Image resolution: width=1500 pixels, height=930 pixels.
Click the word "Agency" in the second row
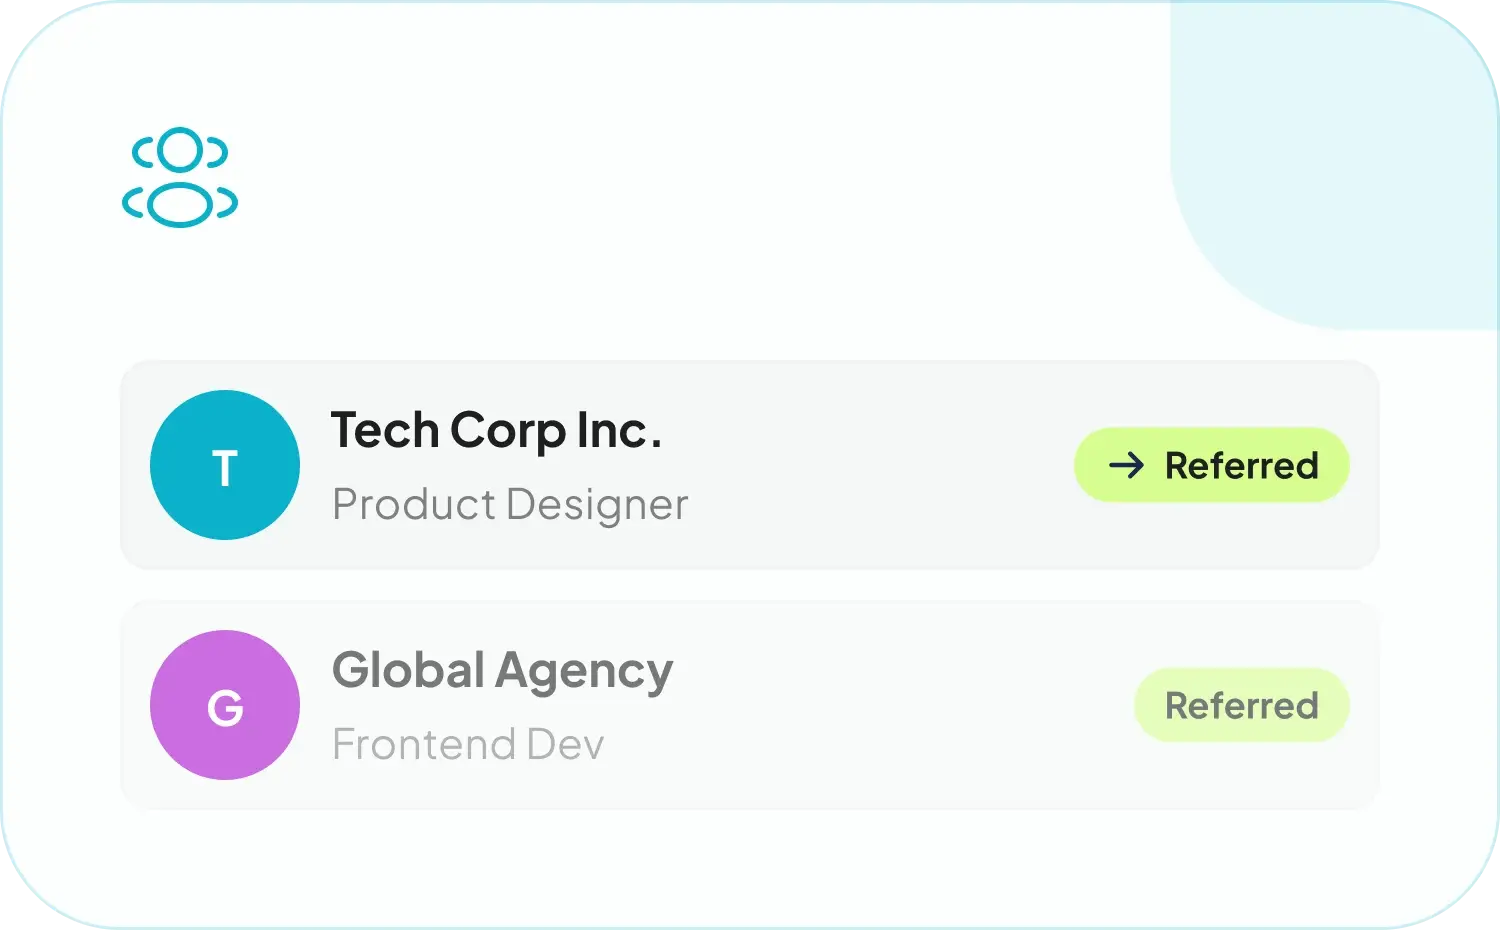pyautogui.click(x=585, y=672)
